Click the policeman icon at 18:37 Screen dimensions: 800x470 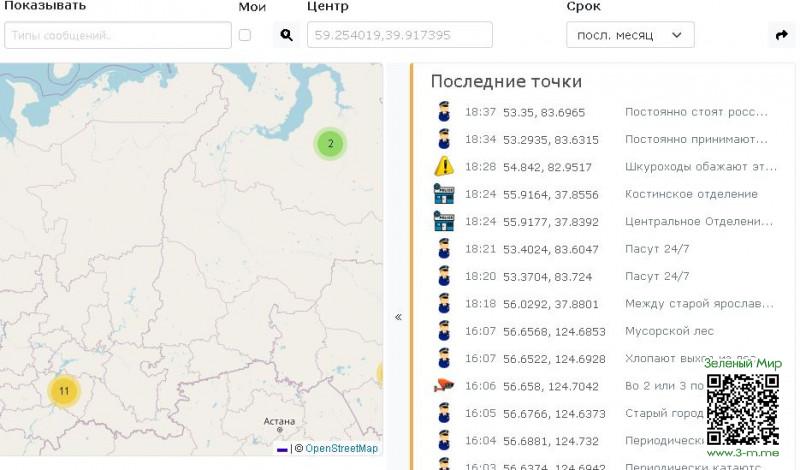[x=444, y=112]
